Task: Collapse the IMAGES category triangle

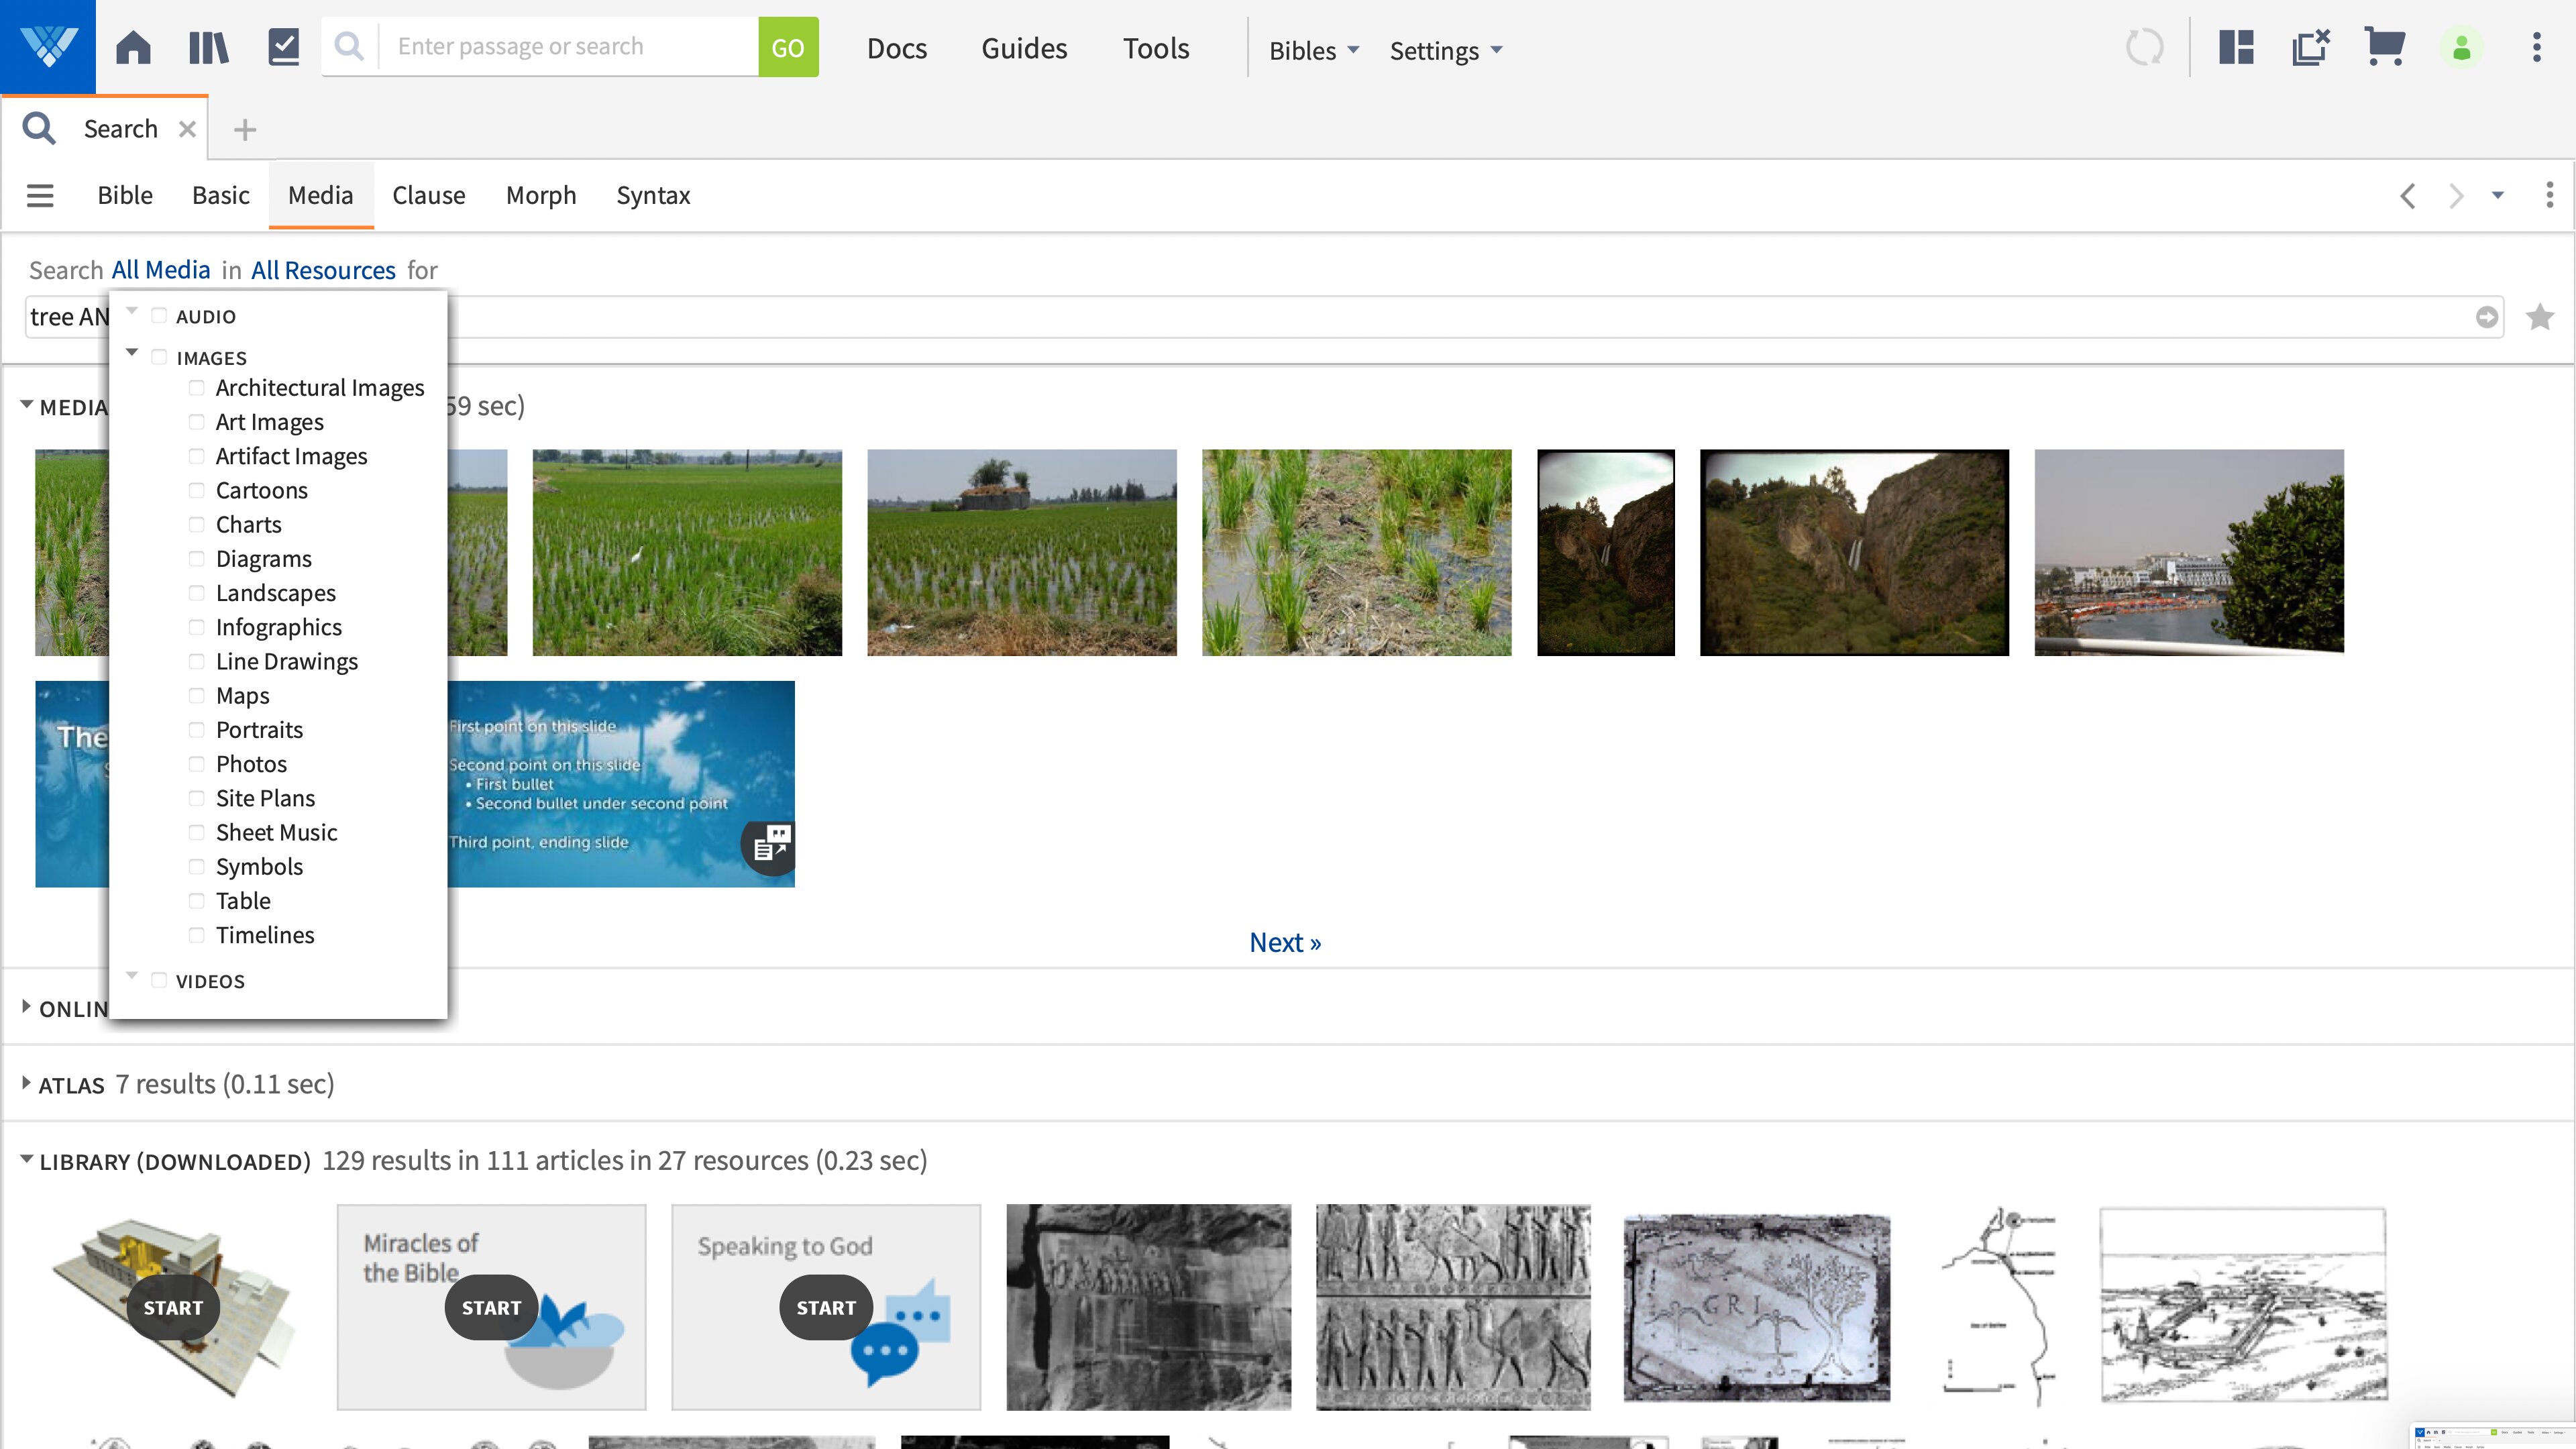Action: (x=132, y=352)
